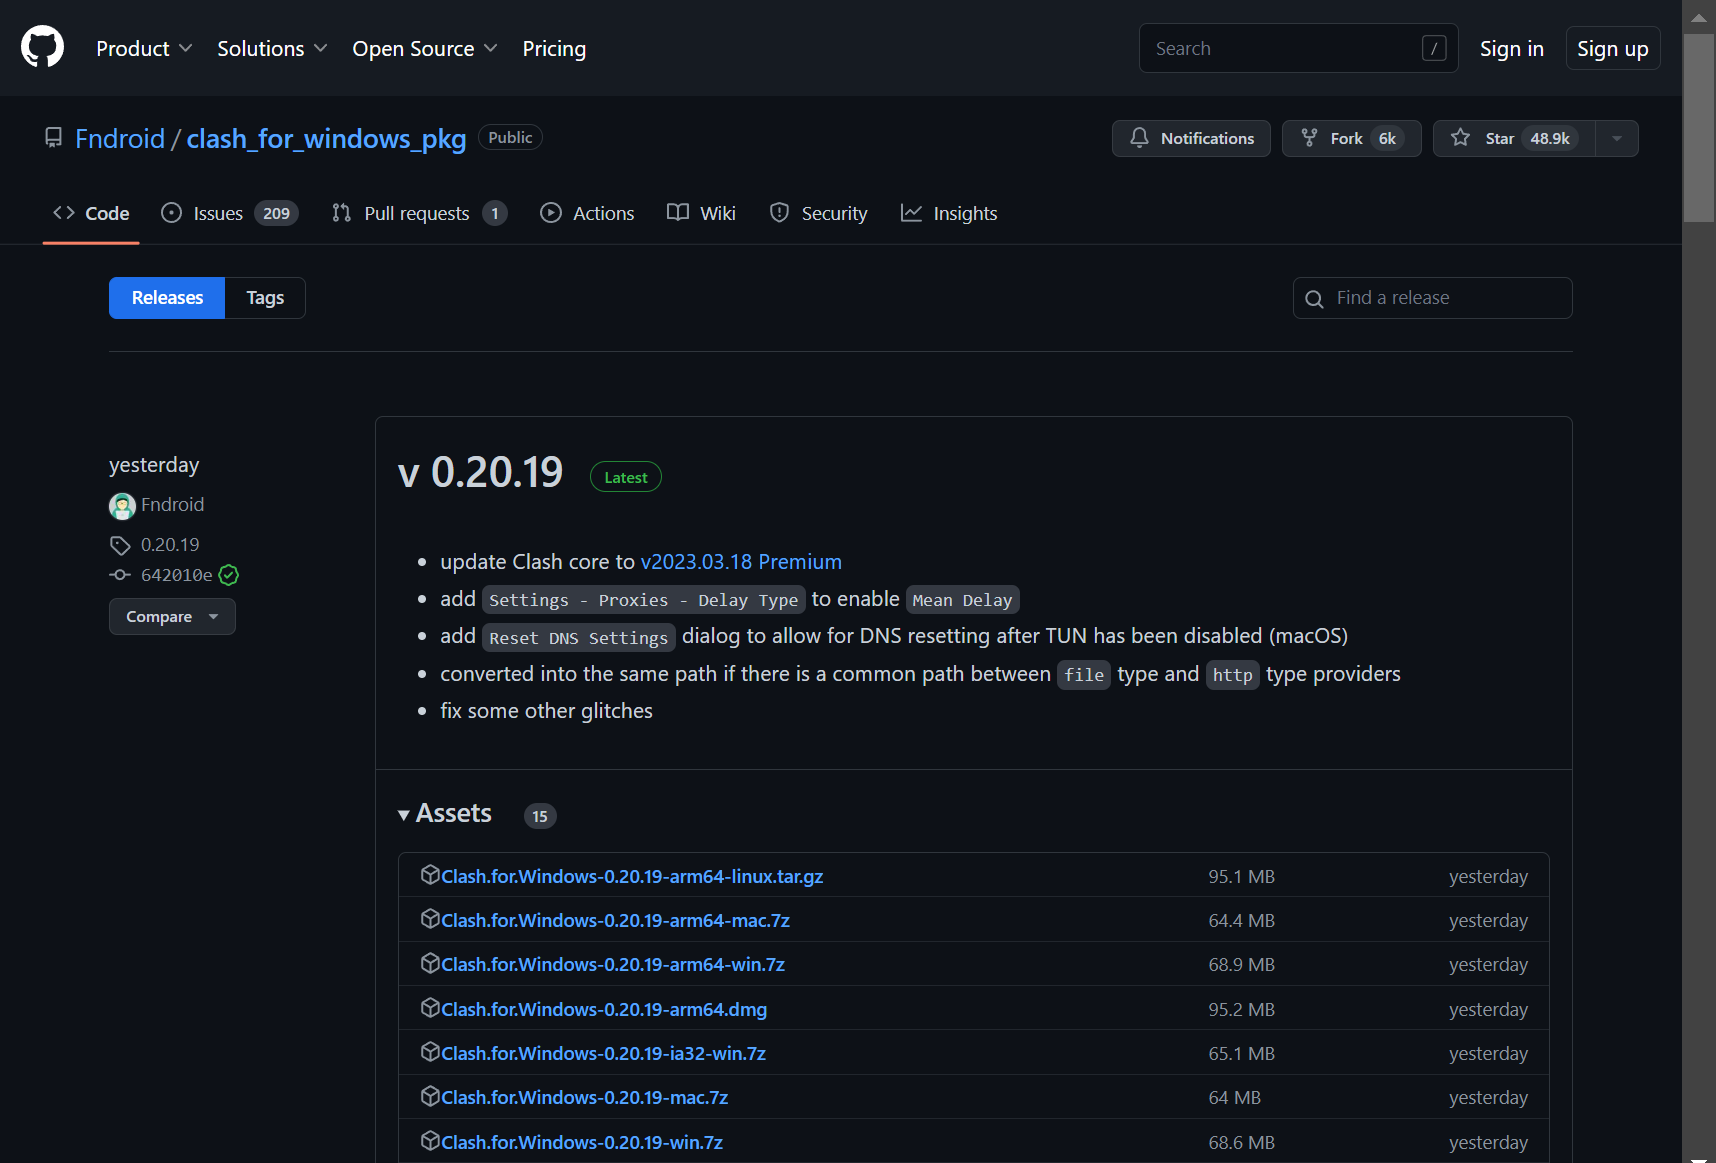Click package icon for arm64-mac.7z asset
This screenshot has height=1163, width=1716.
point(430,919)
